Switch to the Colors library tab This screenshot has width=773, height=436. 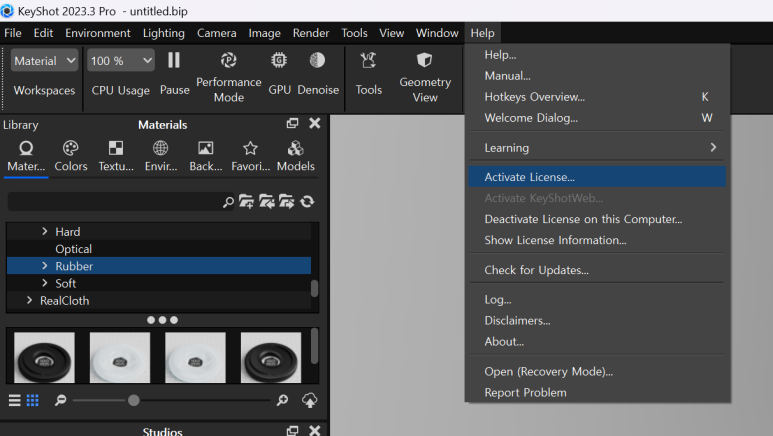tap(71, 156)
